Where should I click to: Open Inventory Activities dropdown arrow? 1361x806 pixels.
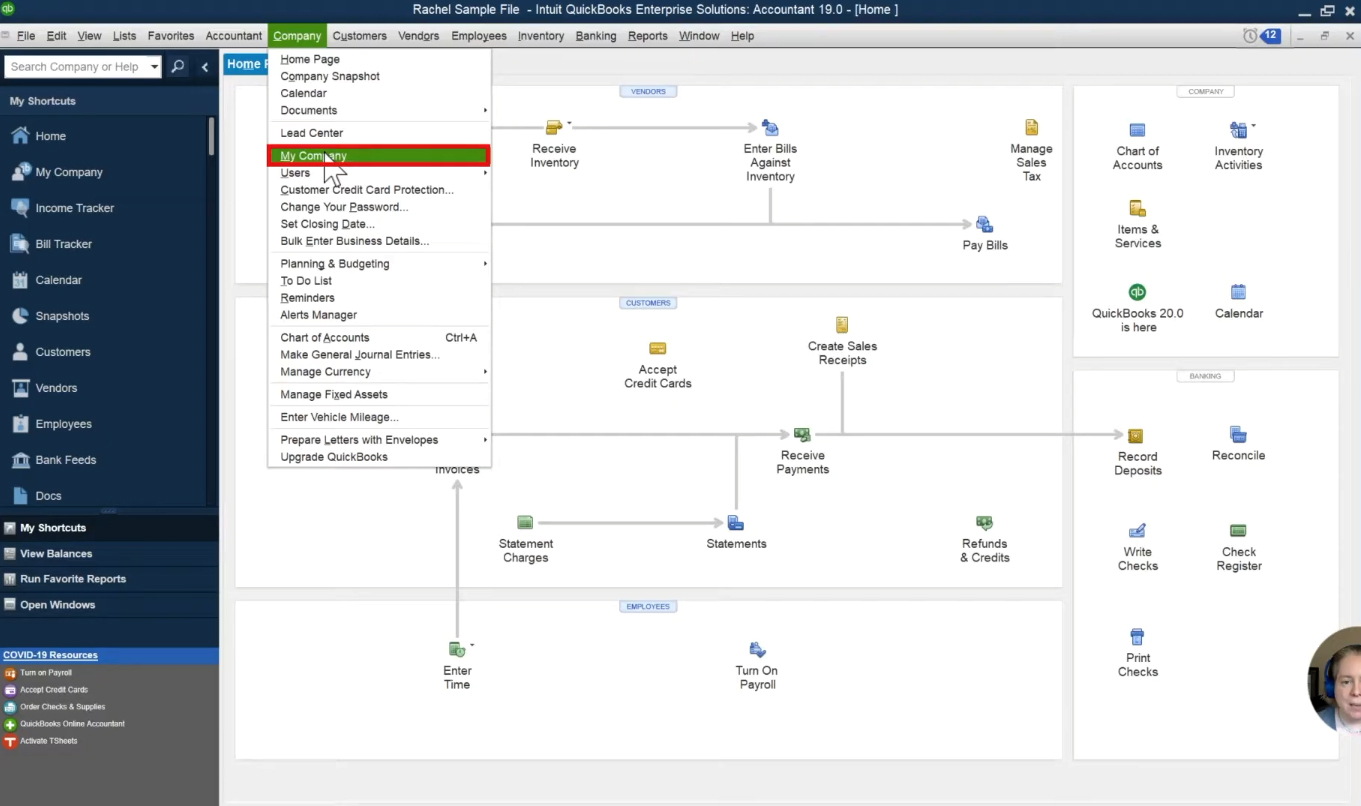[x=1253, y=126]
